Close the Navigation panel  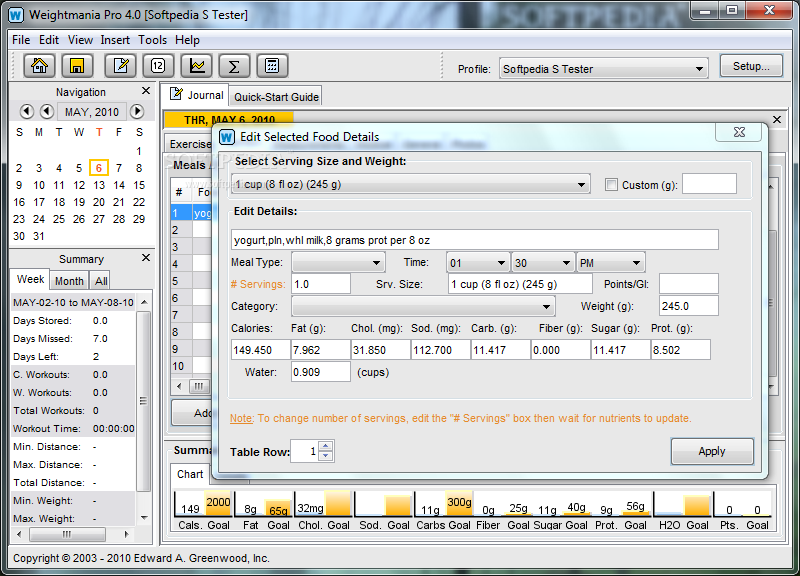pos(146,91)
